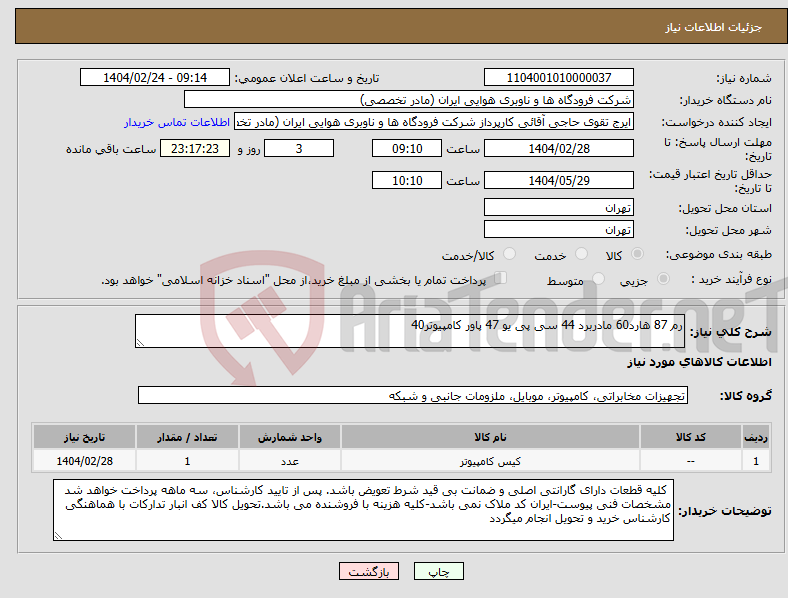Click the -- item code cell

(691, 461)
